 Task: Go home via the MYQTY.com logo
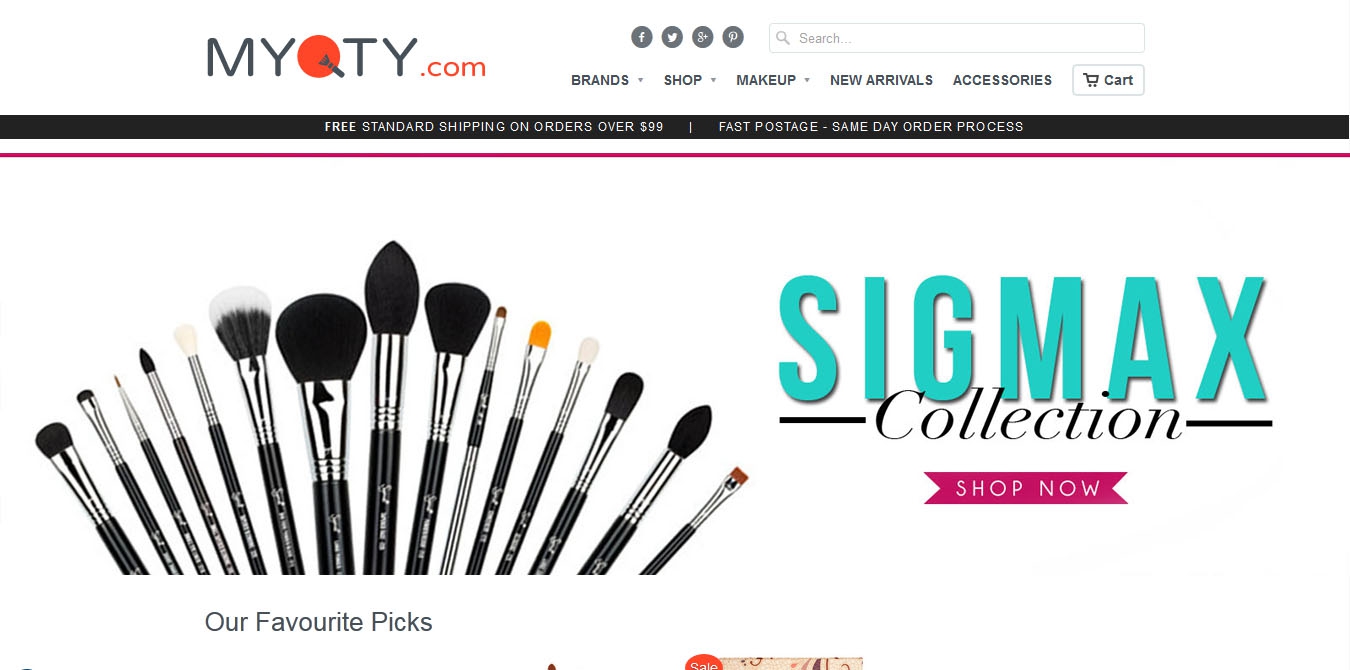pyautogui.click(x=346, y=57)
